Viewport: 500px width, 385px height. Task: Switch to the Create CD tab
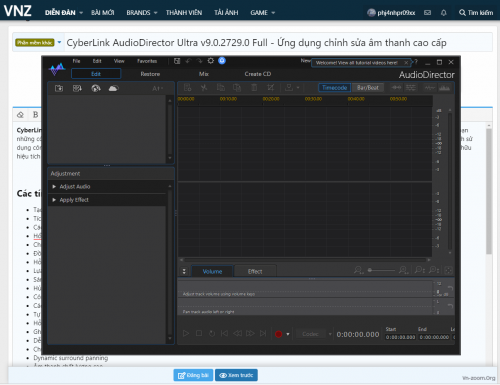pyautogui.click(x=258, y=74)
